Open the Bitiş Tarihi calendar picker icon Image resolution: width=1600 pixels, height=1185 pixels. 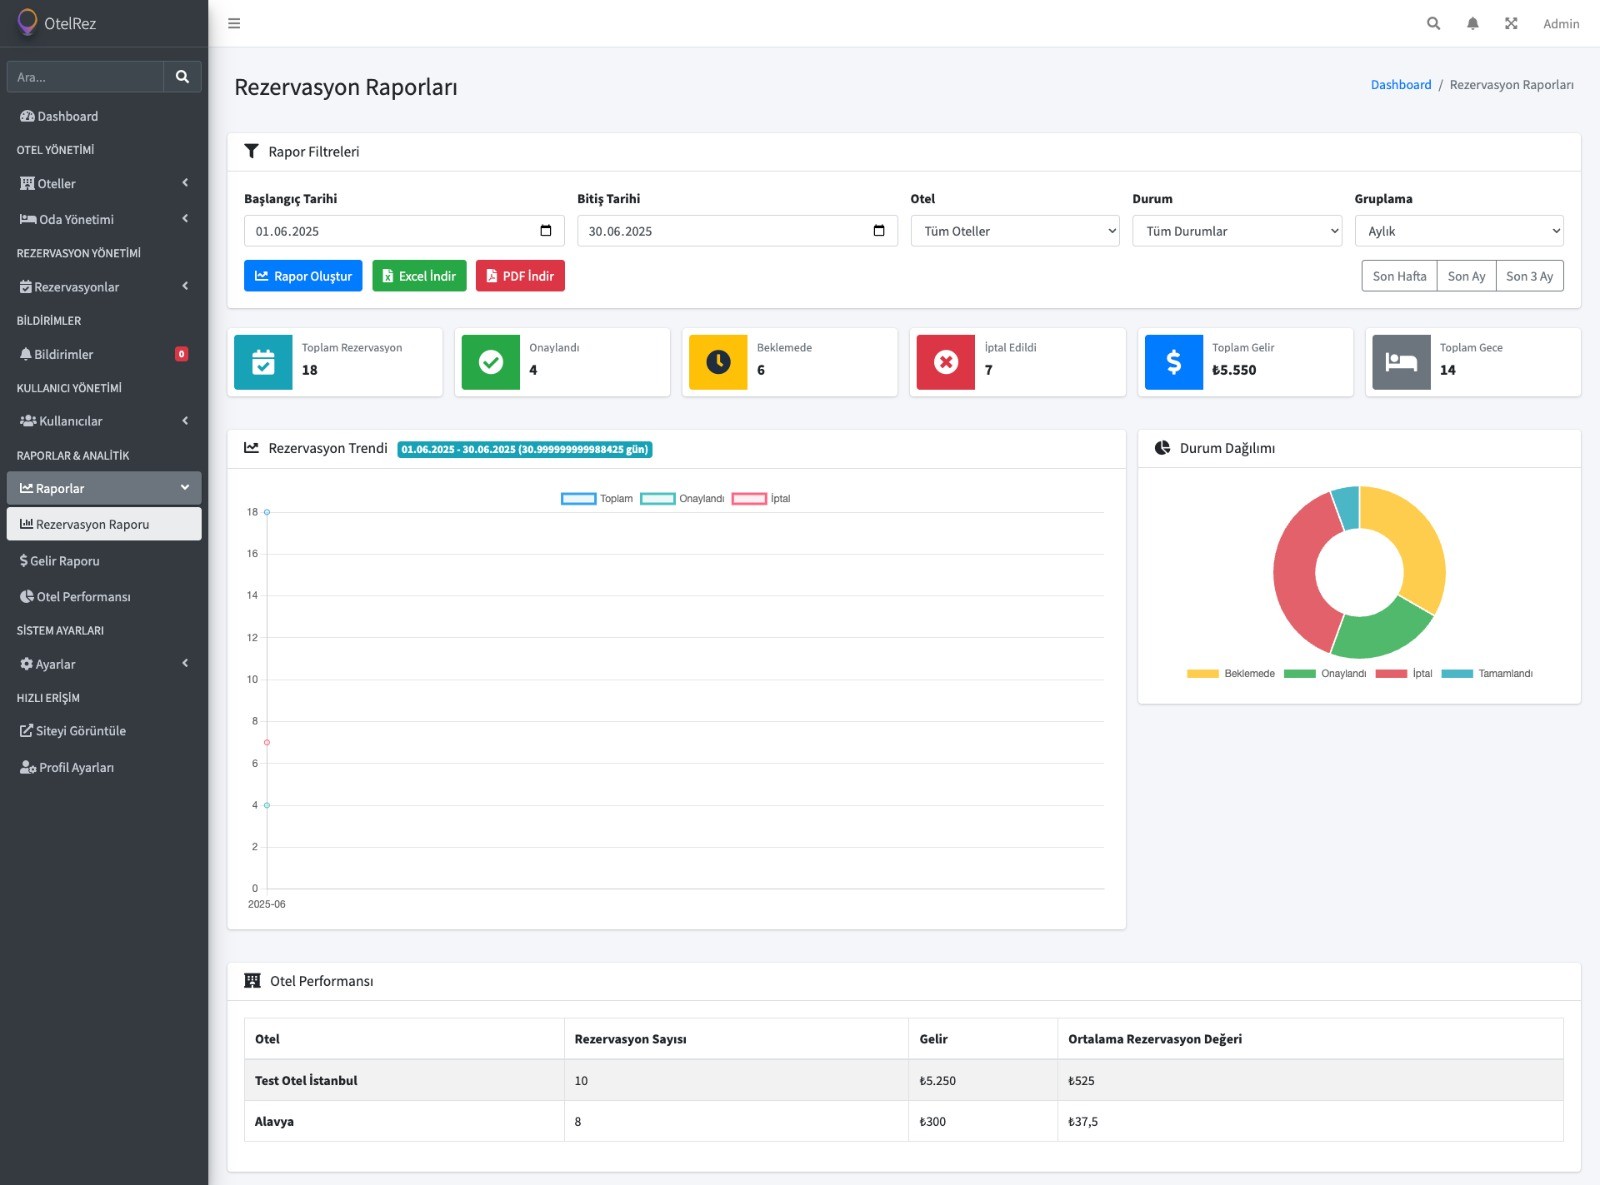[x=879, y=231]
